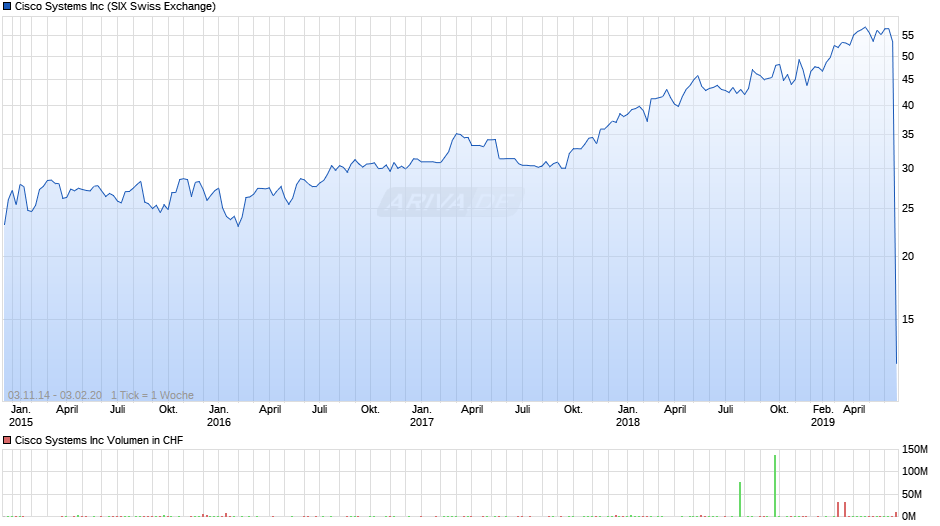Viewport: 940px width, 526px height.
Task: Select the 'Cisco Systems Inc Volumen in CHF' label
Action: 99,440
